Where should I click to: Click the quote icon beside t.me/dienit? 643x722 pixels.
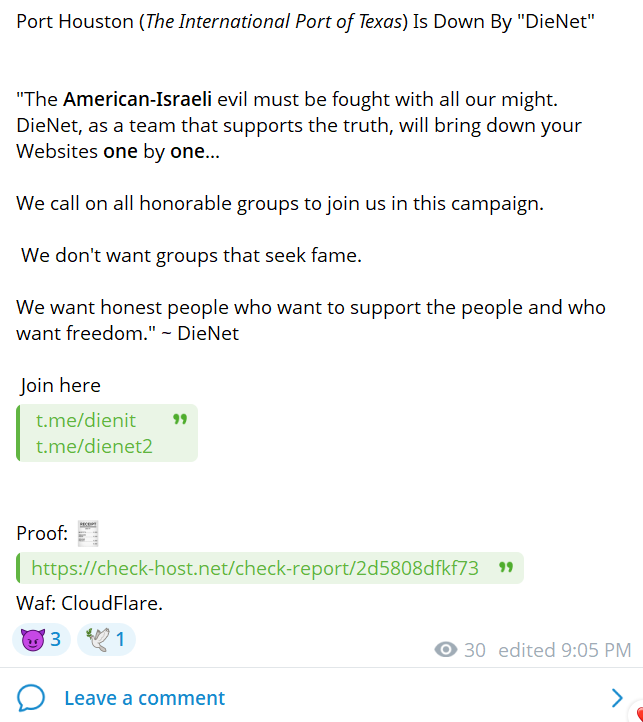[x=180, y=420]
